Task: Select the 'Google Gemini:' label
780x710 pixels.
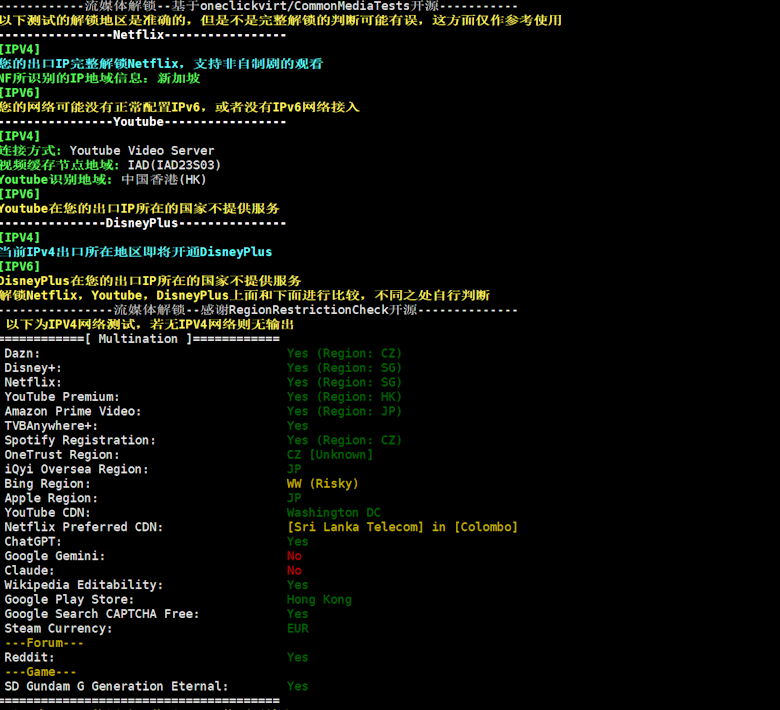Action: (55, 555)
